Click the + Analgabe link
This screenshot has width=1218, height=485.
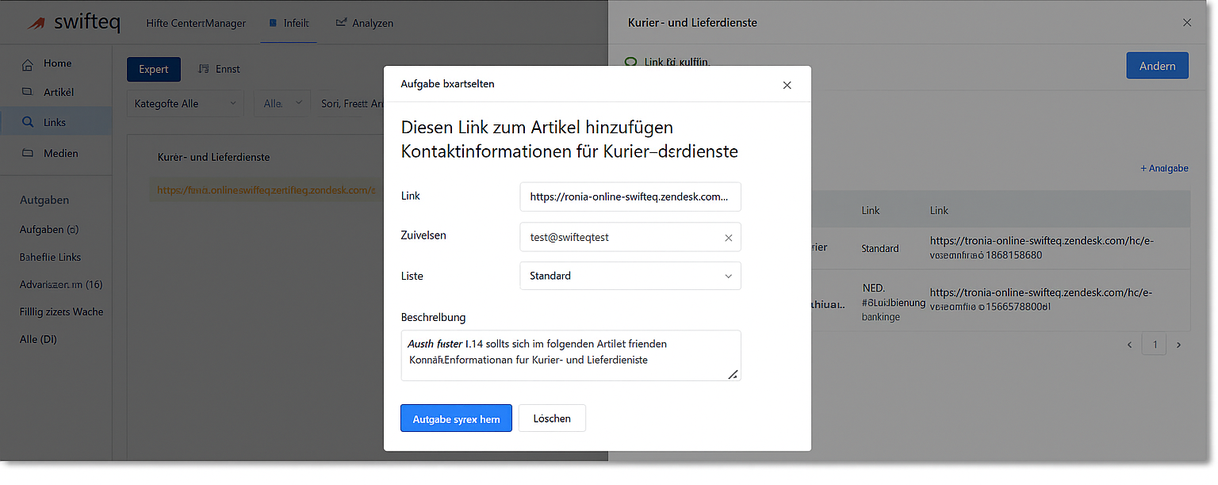coord(1164,169)
